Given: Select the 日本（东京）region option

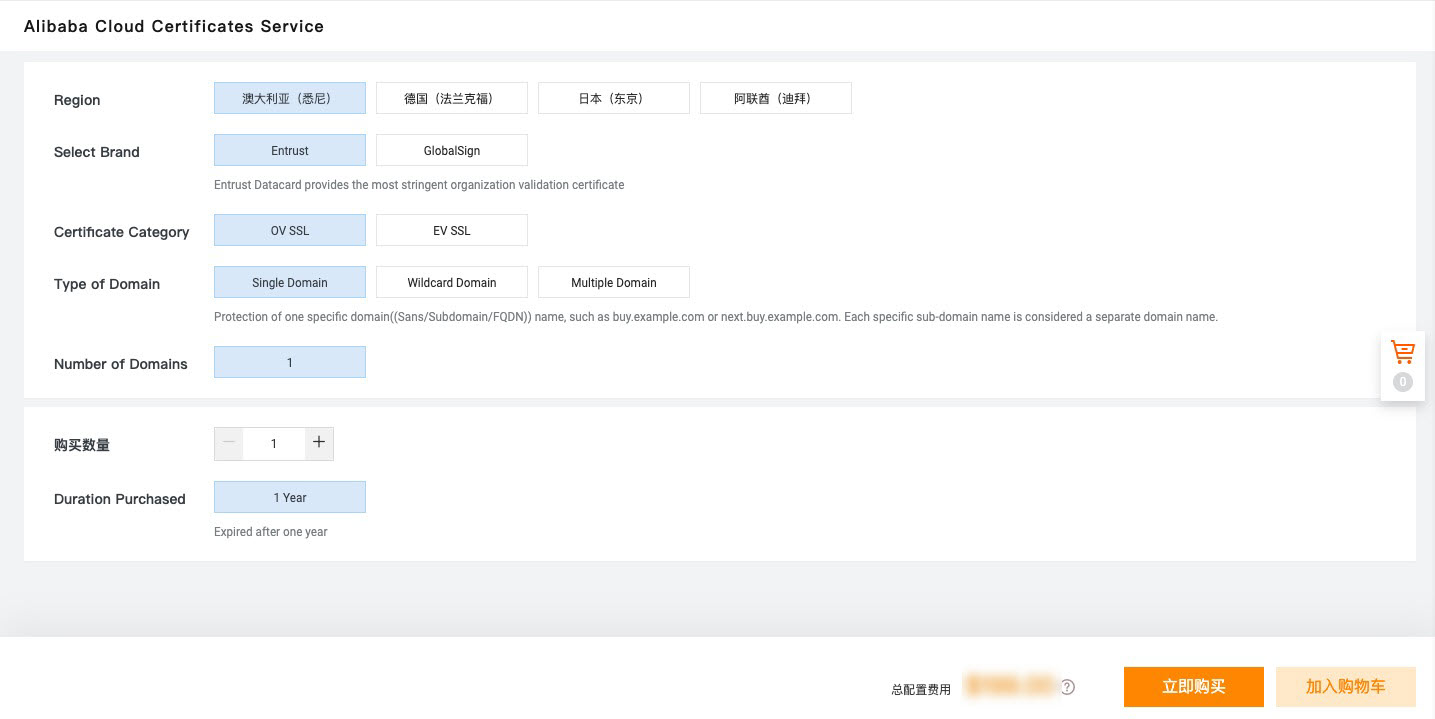Looking at the screenshot, I should [x=614, y=98].
